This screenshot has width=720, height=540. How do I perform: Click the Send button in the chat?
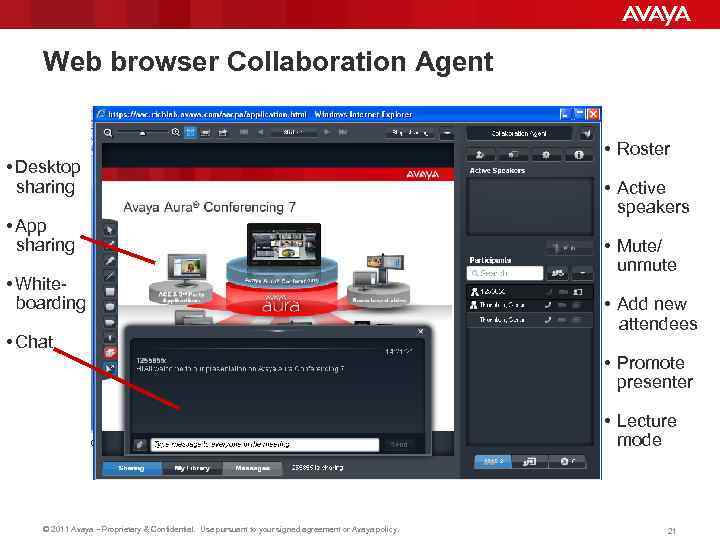(399, 444)
